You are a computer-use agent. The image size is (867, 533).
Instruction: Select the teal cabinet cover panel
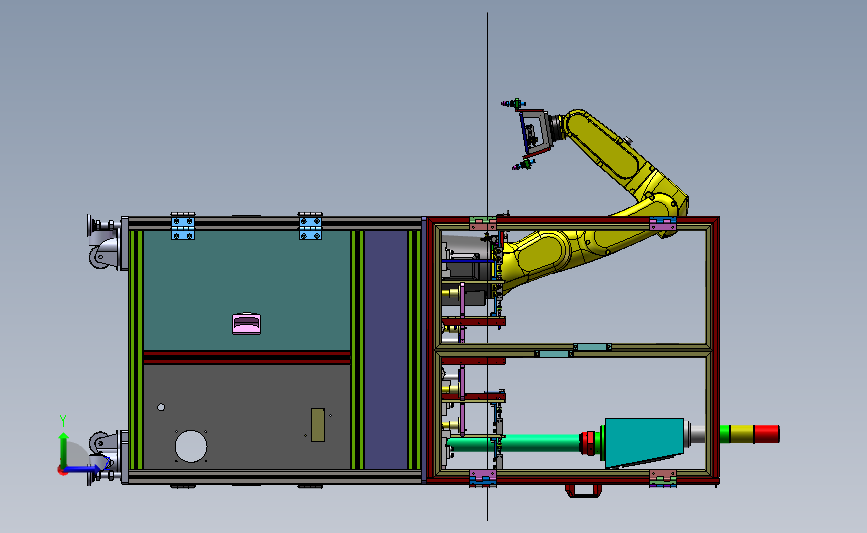point(246,290)
